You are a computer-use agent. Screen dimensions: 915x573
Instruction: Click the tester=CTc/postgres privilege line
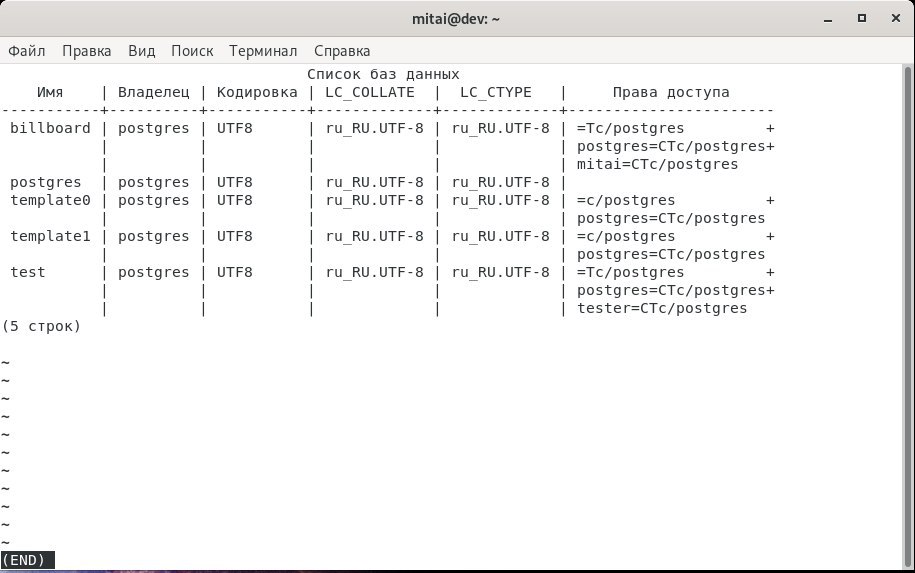pyautogui.click(x=662, y=308)
